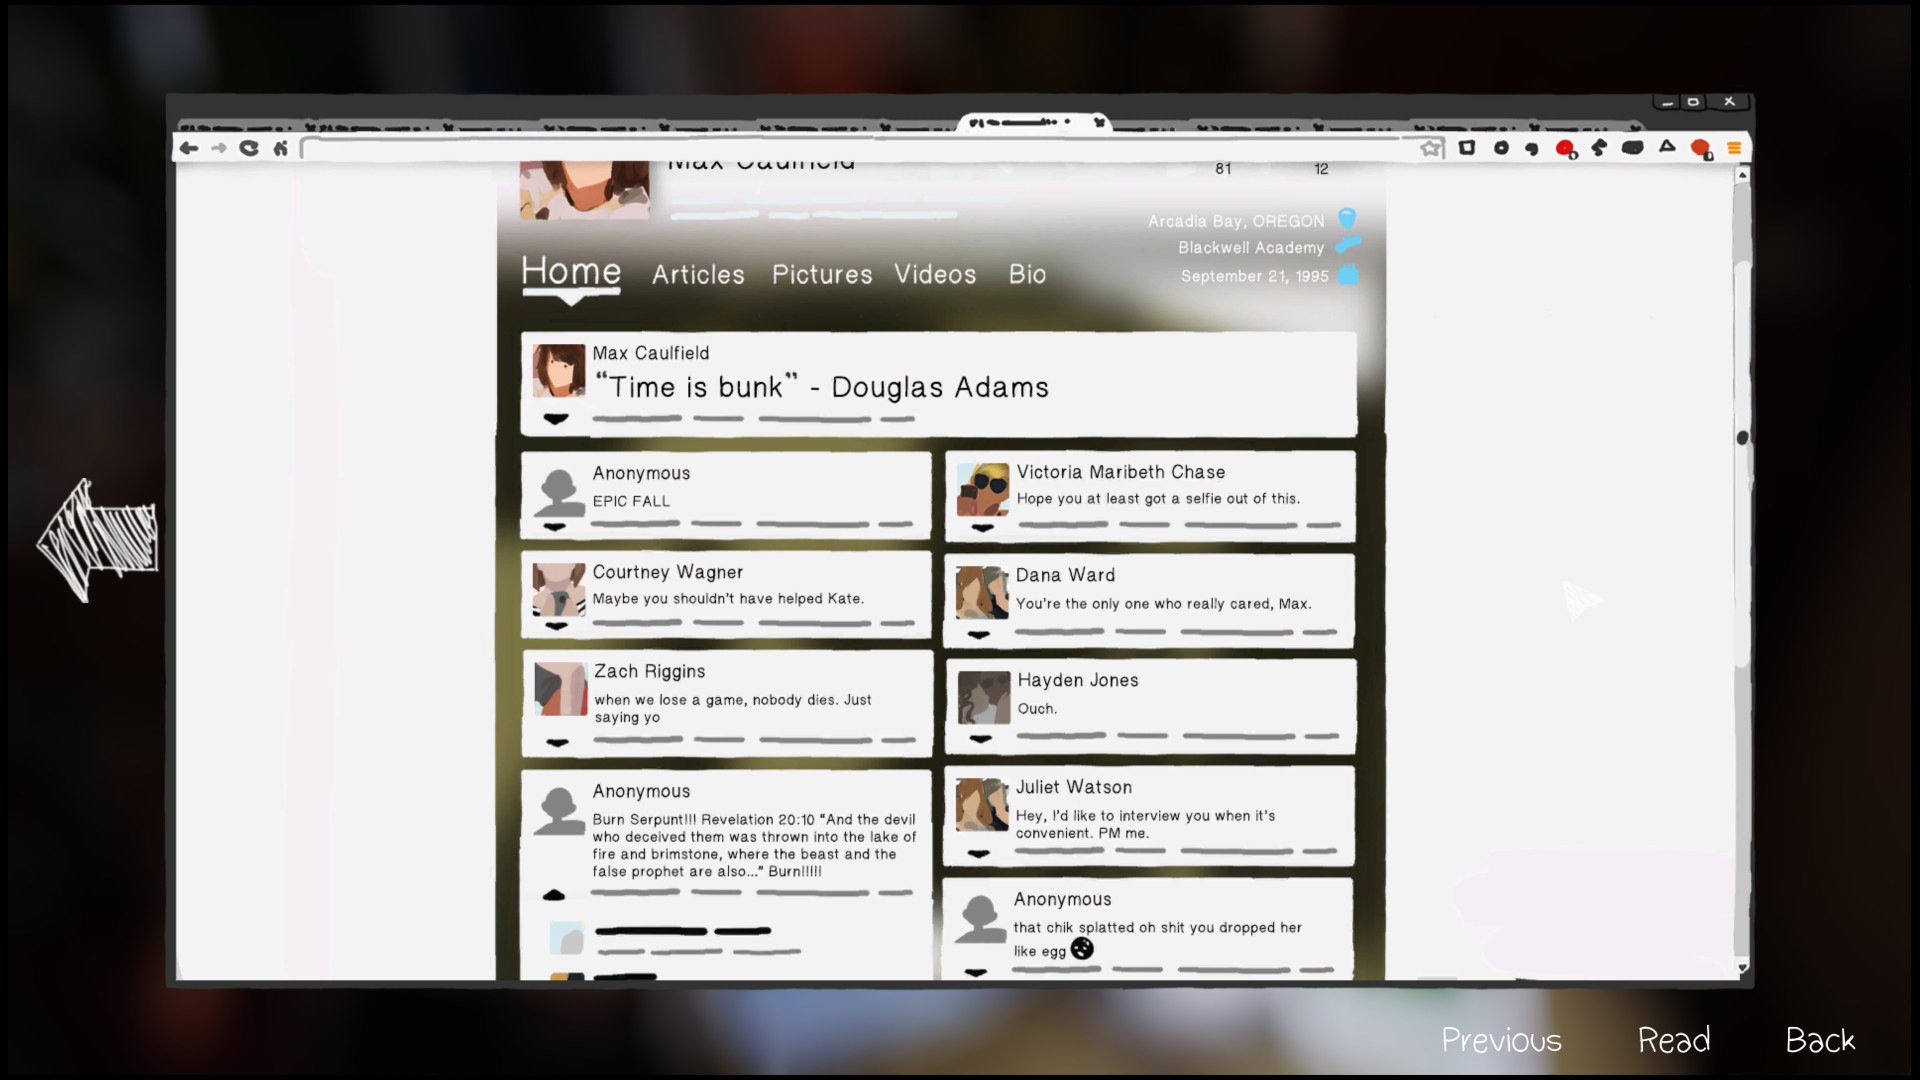Click the square extension icon in toolbar
Viewport: 1920px width, 1080px height.
[x=1467, y=148]
